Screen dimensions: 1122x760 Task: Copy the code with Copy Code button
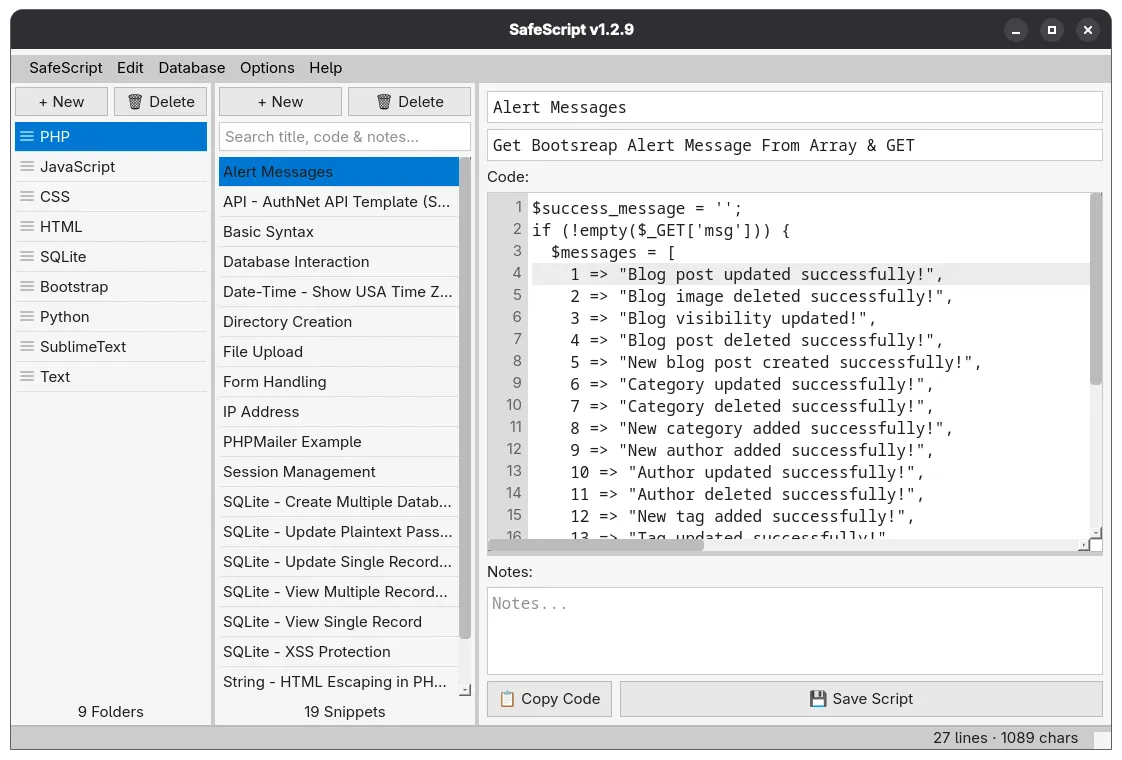pos(550,698)
